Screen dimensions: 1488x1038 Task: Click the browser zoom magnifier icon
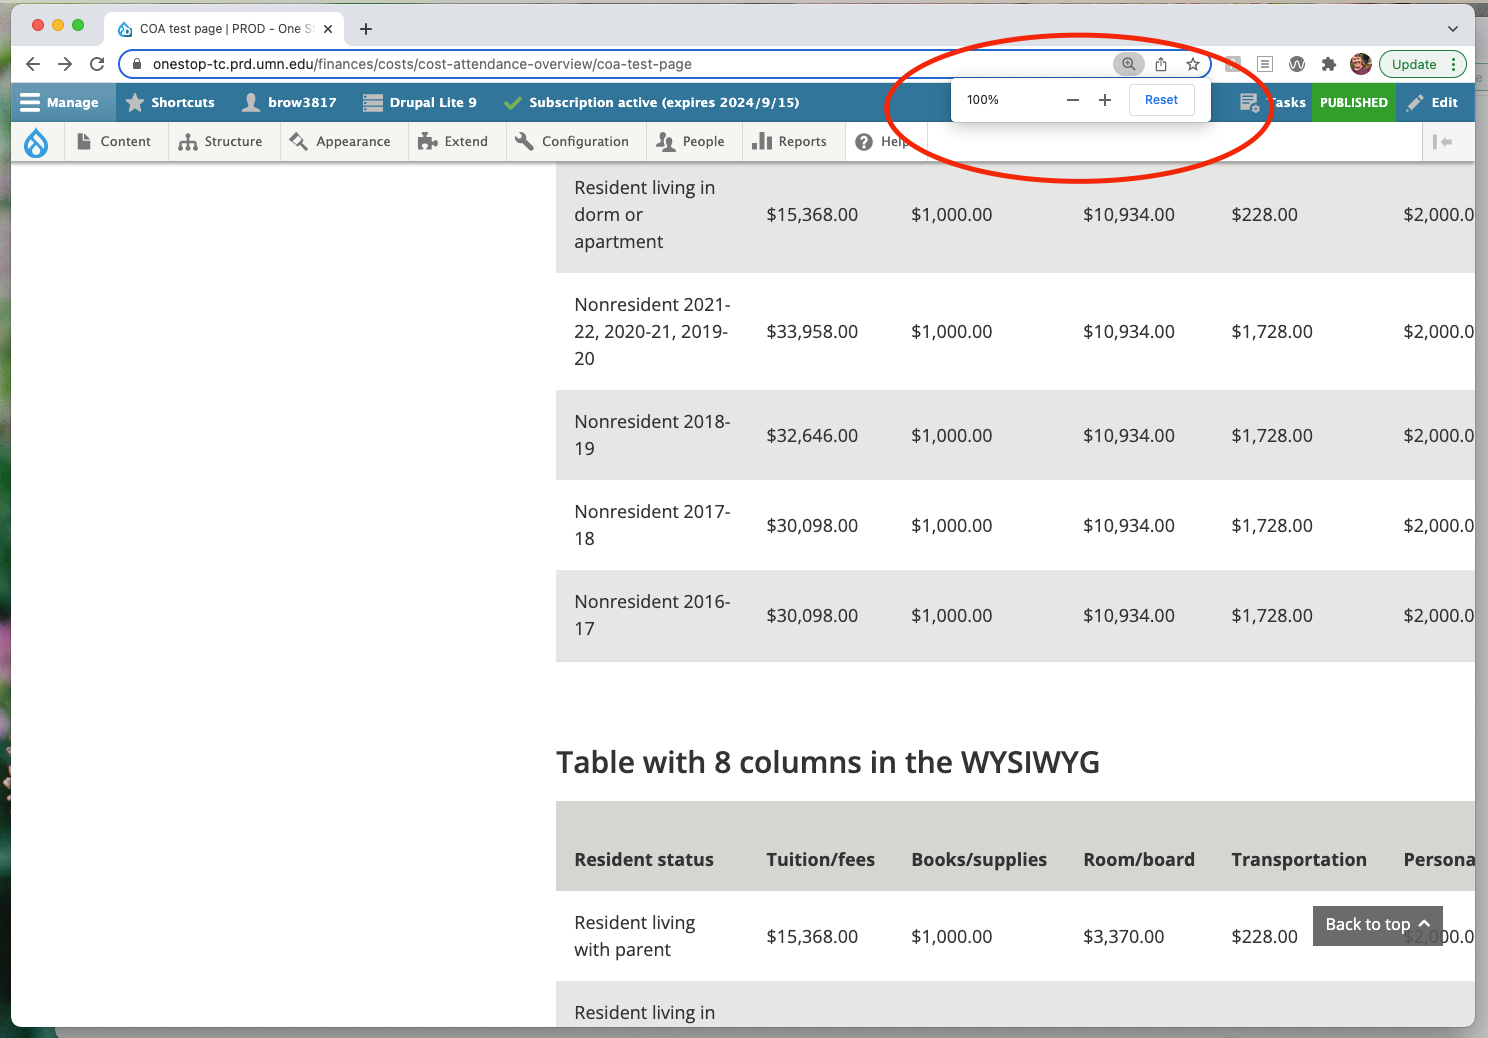tap(1128, 64)
